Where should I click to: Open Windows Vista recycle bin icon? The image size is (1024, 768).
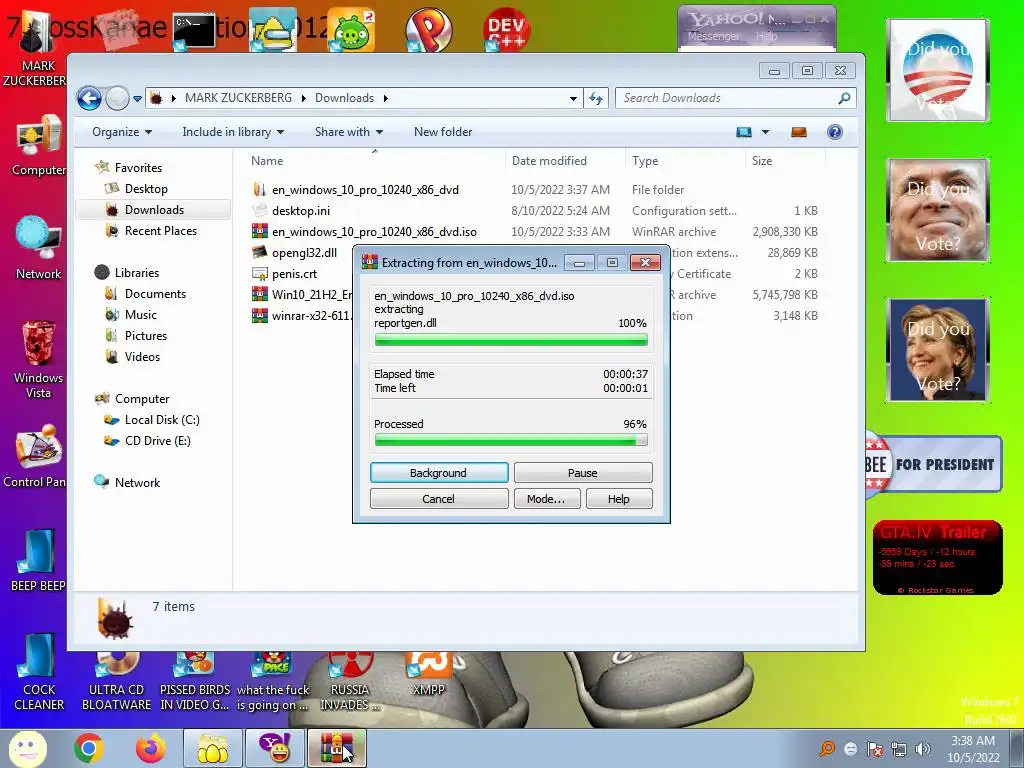tap(38, 359)
